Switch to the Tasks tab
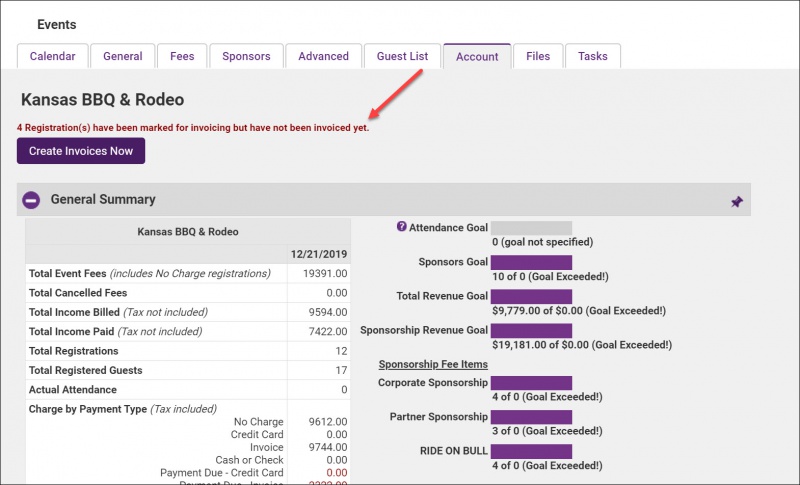800x485 pixels. coord(593,57)
